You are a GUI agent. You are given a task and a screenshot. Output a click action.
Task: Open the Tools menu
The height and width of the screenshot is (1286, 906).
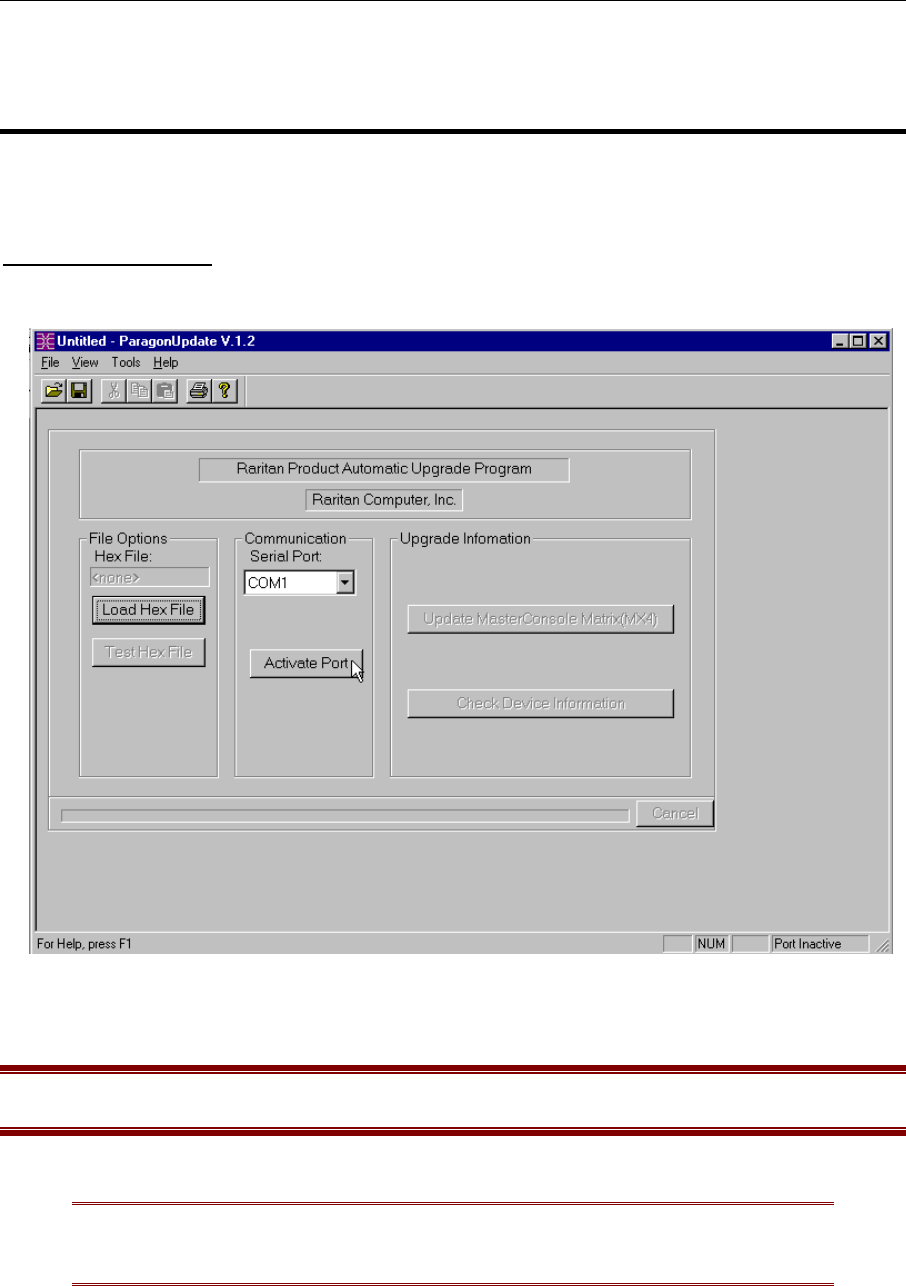click(126, 363)
